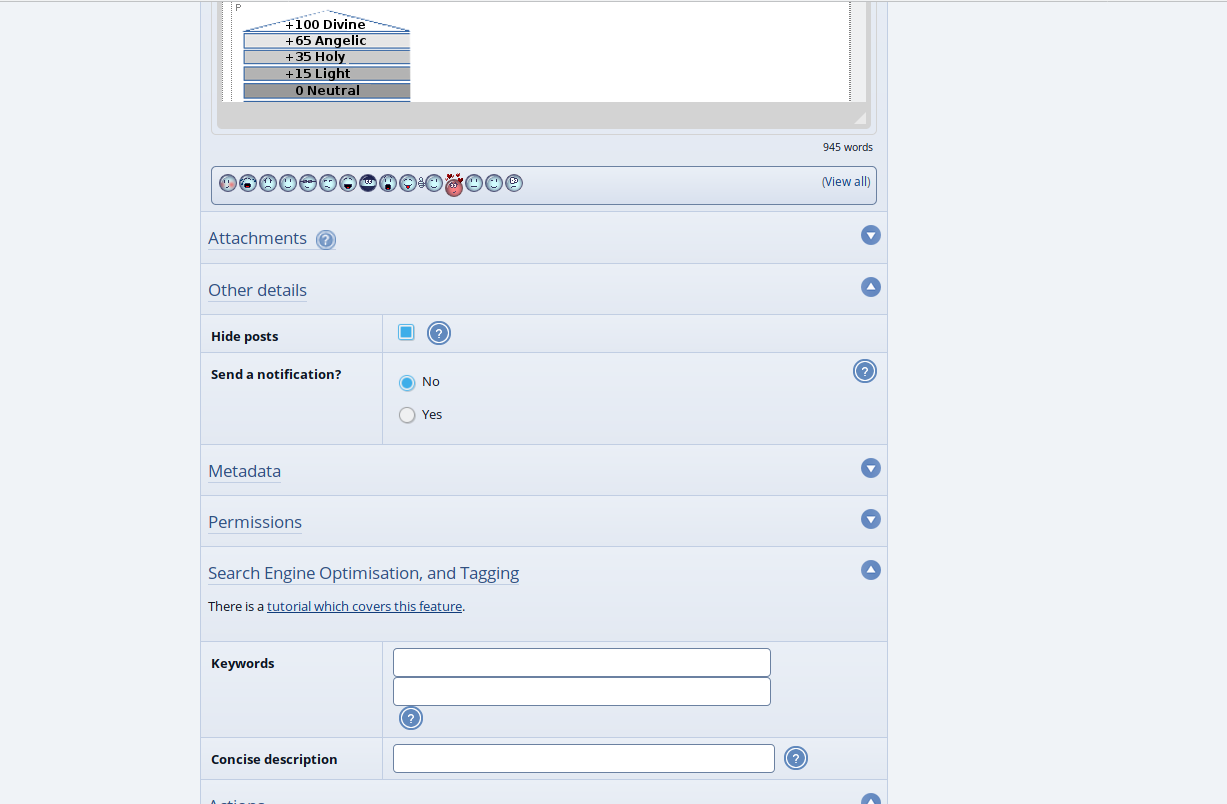
Task: Click the Concise description text field
Action: (x=583, y=759)
